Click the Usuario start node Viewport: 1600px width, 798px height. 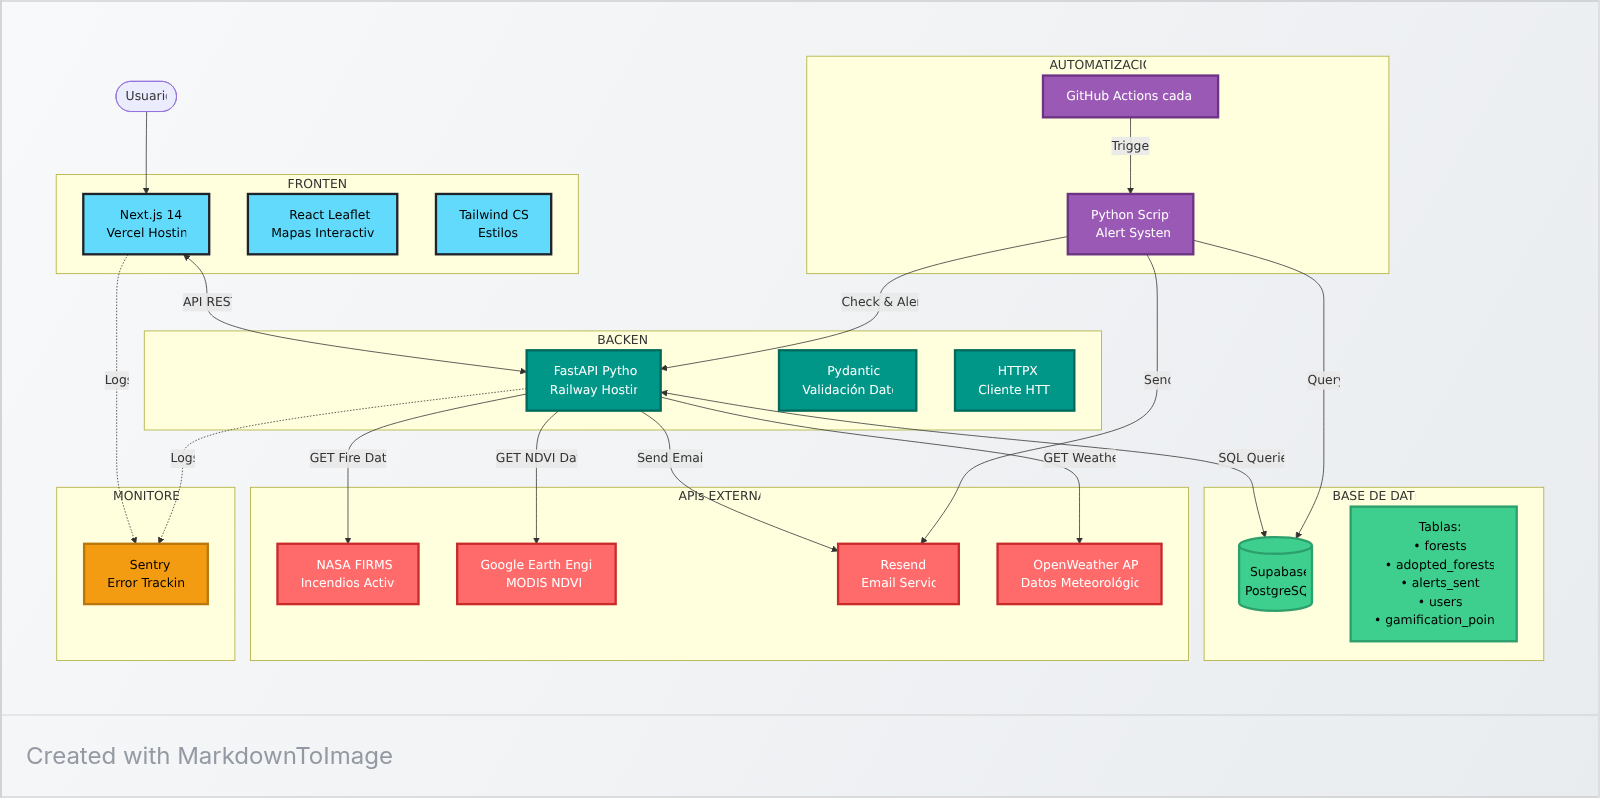pos(146,96)
